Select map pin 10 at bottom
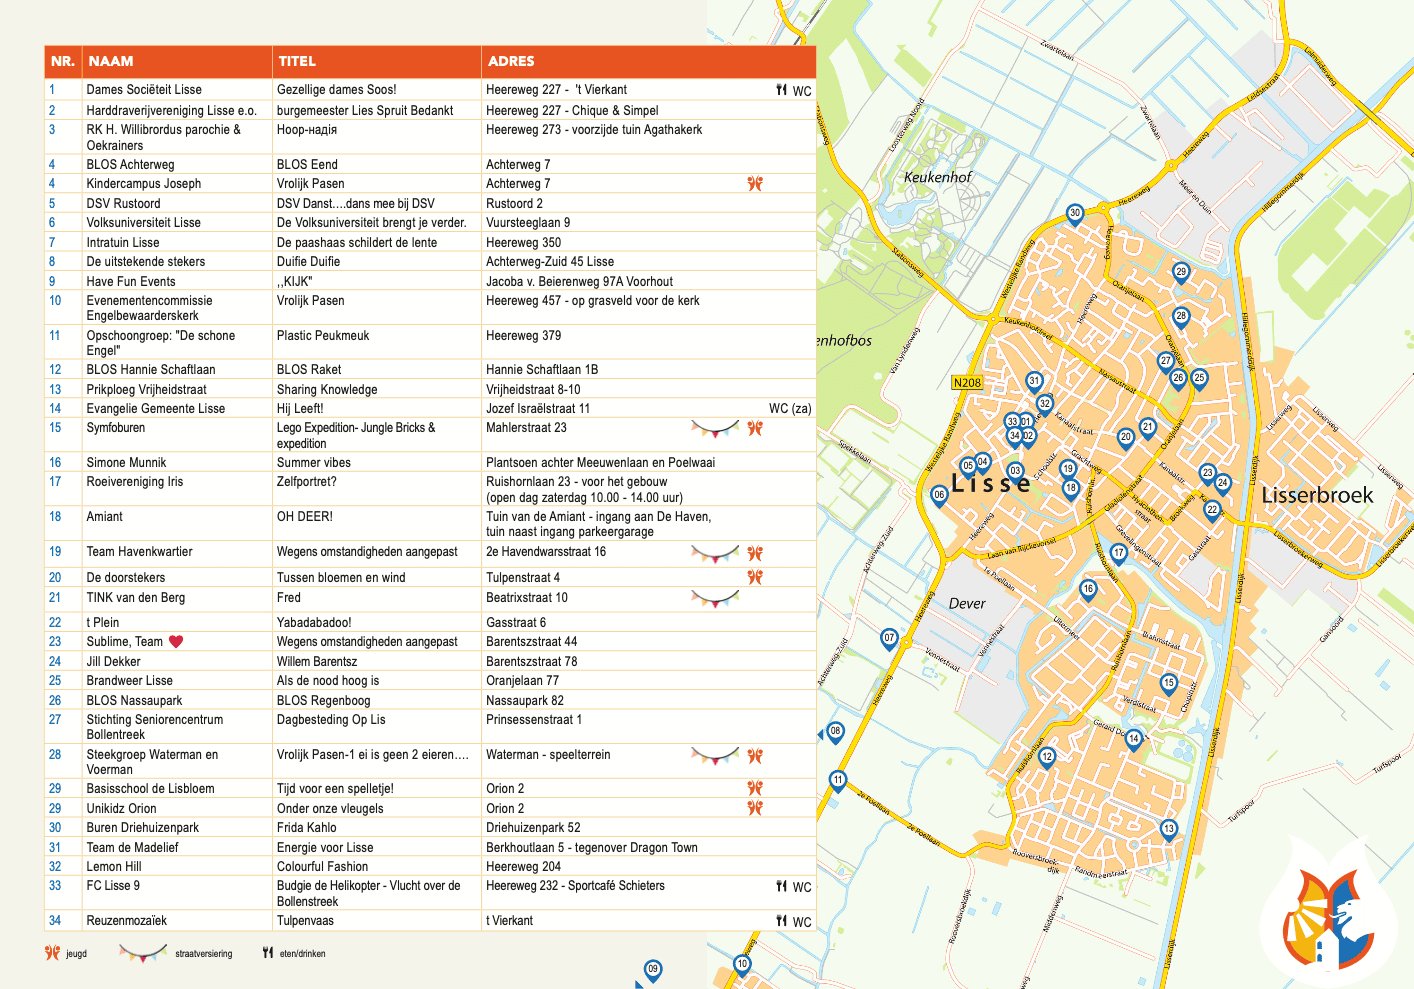 [x=742, y=966]
